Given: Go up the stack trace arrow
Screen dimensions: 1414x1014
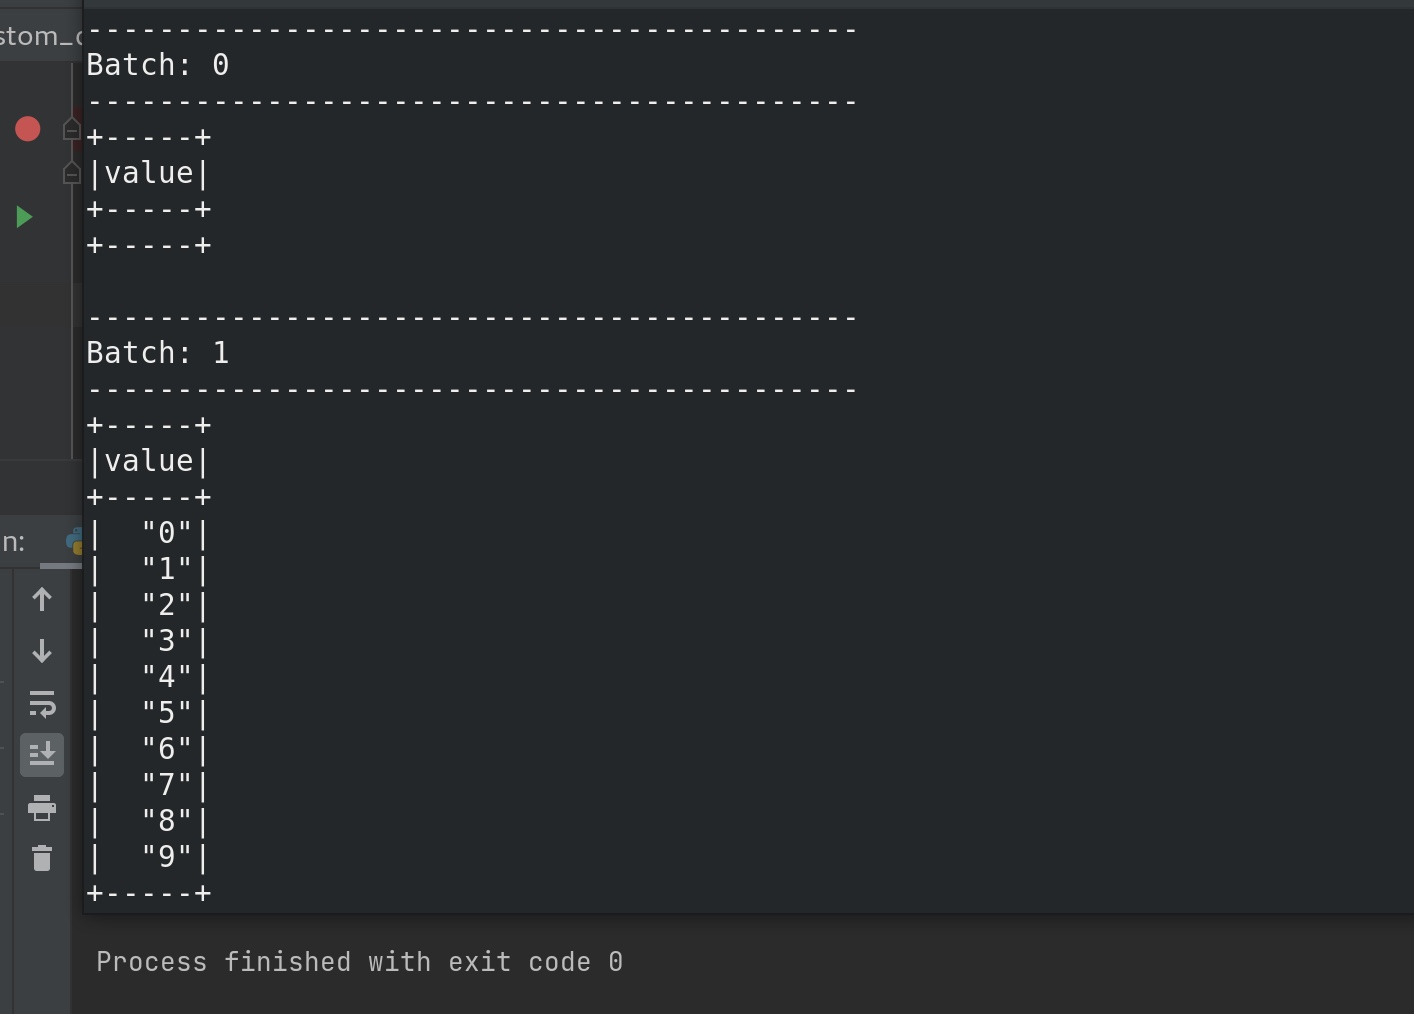Looking at the screenshot, I should coord(42,599).
